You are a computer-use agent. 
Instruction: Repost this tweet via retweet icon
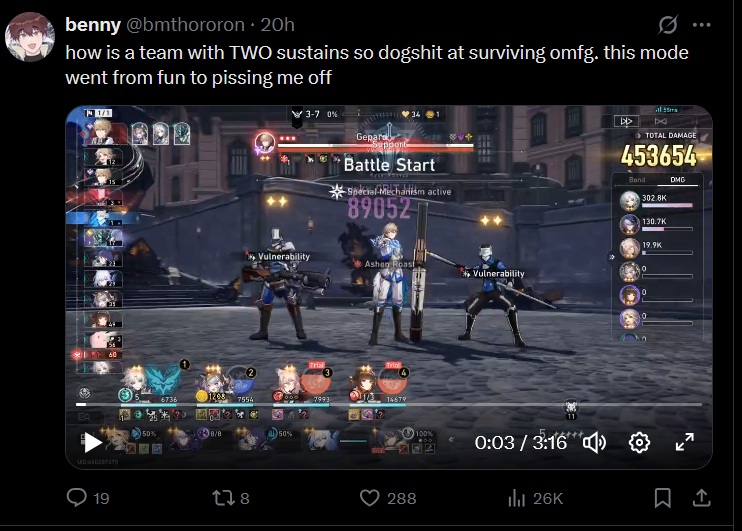tap(222, 498)
